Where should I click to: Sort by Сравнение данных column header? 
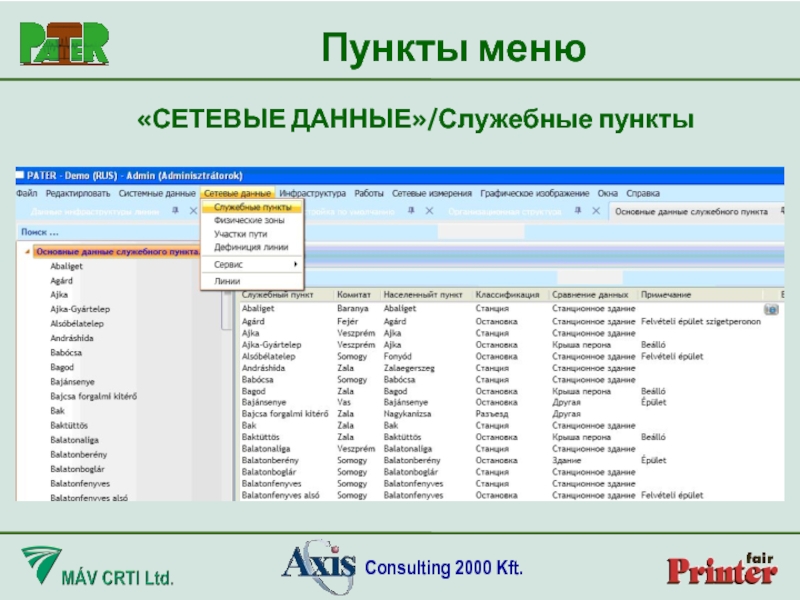pyautogui.click(x=590, y=295)
